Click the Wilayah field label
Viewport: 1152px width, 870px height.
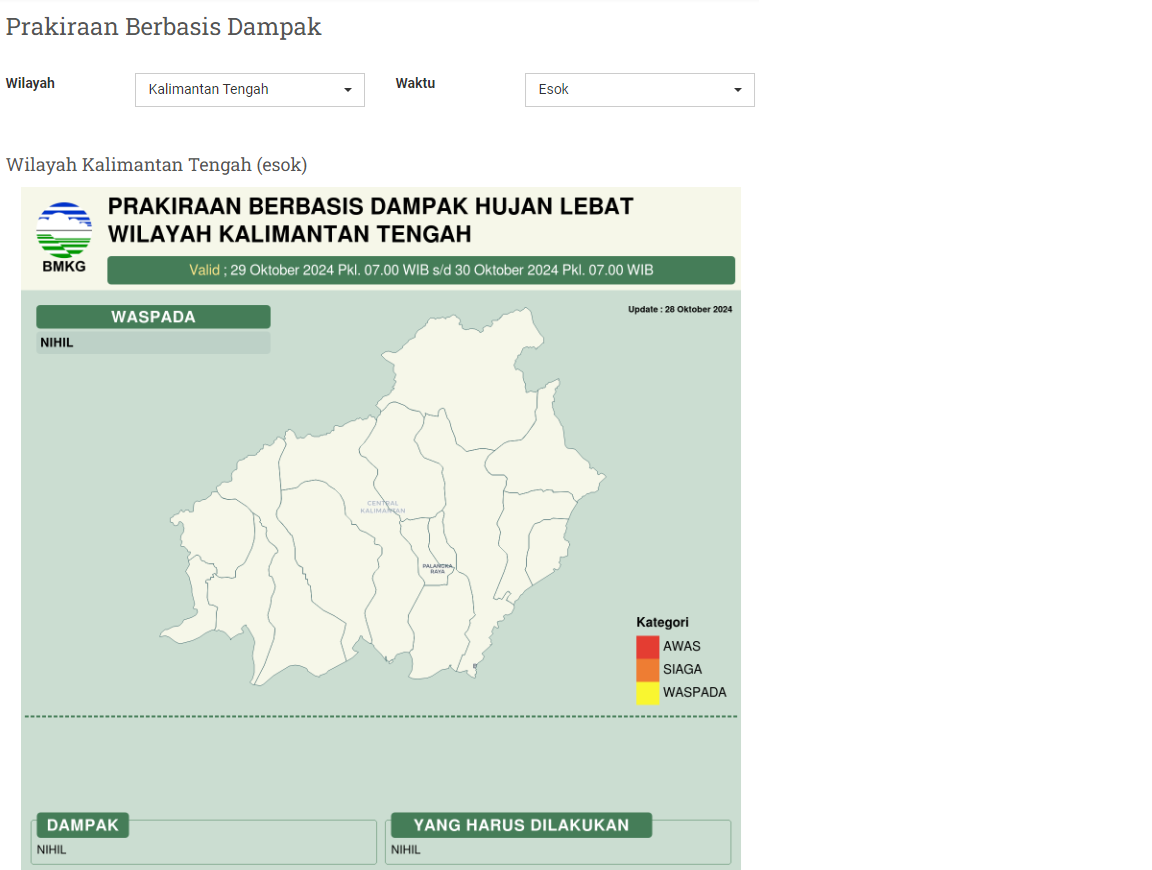tap(30, 83)
